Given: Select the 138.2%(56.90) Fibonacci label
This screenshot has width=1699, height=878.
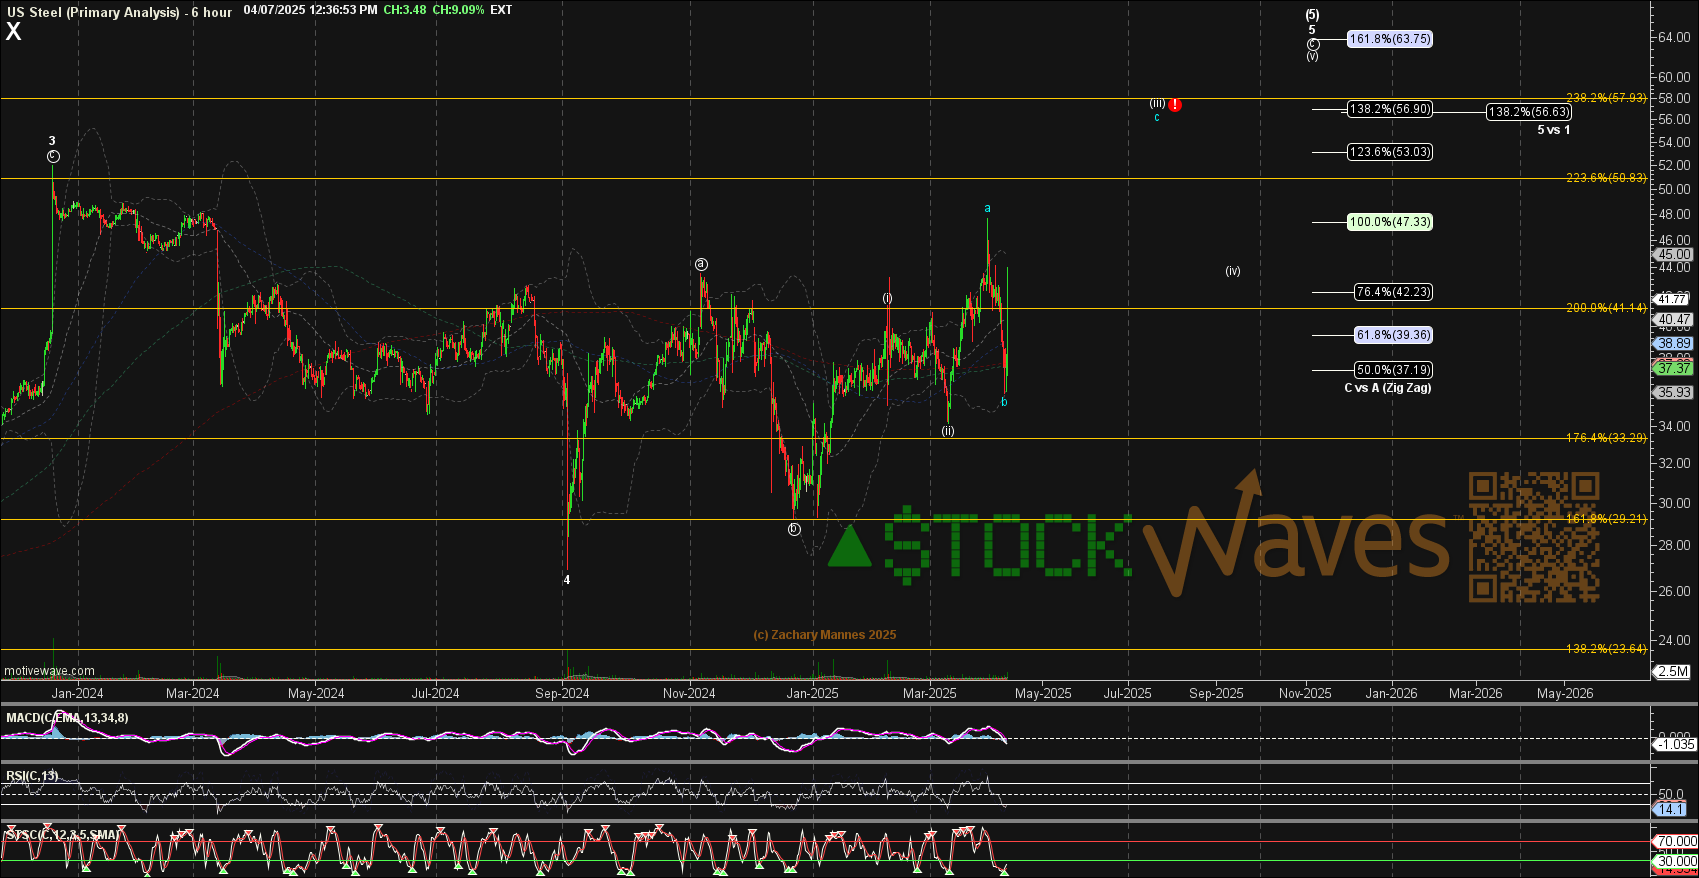Looking at the screenshot, I should point(1390,109).
